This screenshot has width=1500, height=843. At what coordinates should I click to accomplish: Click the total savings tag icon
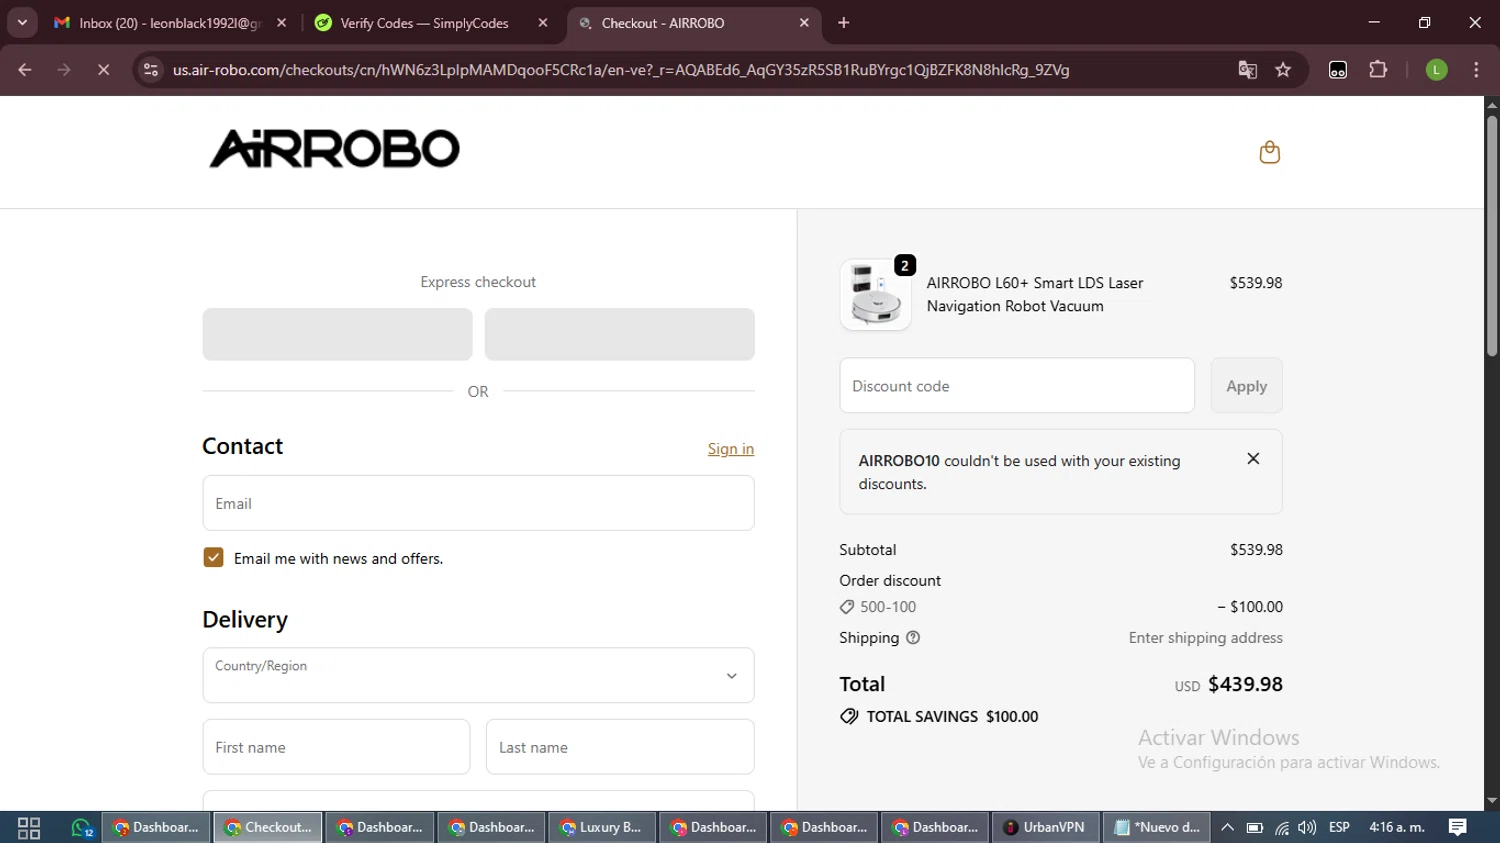(x=849, y=717)
